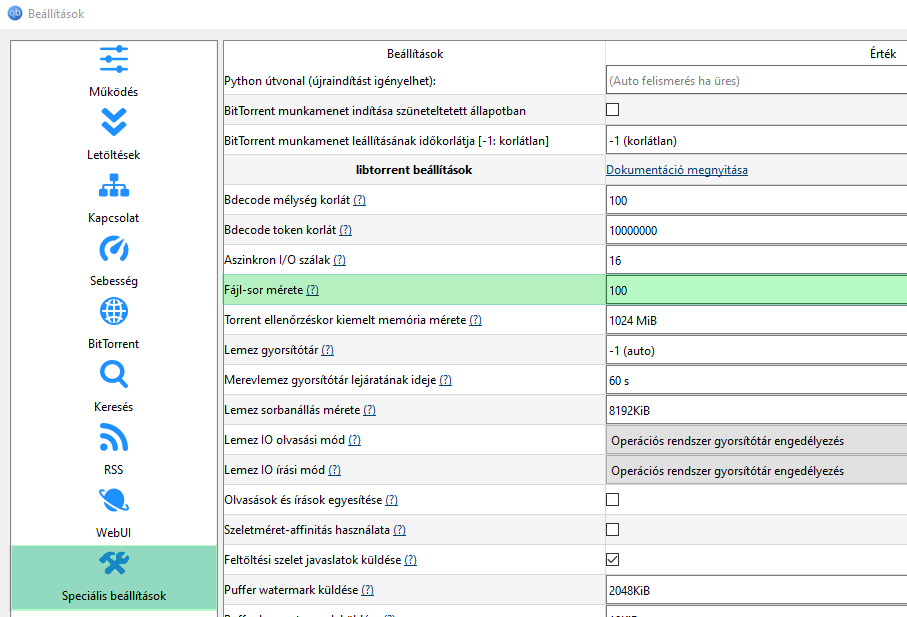Open the Keresés magnifier icon
The width and height of the screenshot is (907, 617).
click(113, 374)
